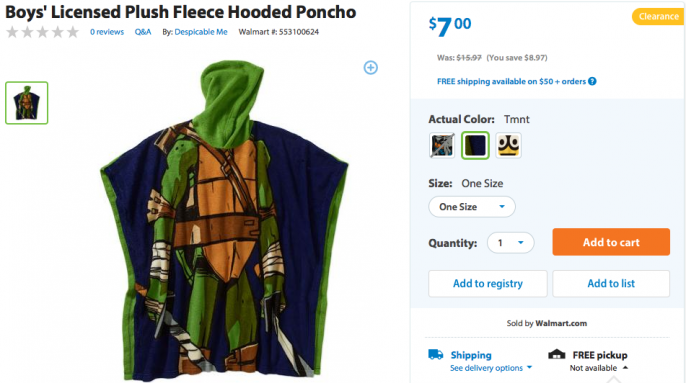Expand See delivery options

click(x=491, y=368)
